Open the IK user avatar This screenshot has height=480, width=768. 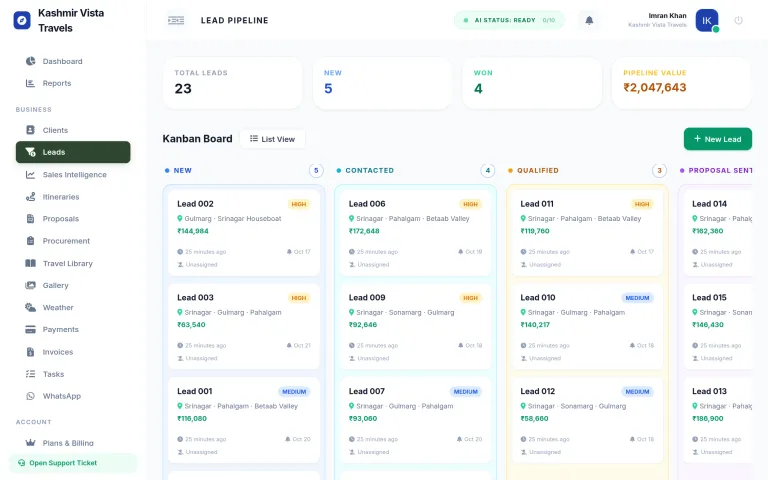(x=707, y=21)
